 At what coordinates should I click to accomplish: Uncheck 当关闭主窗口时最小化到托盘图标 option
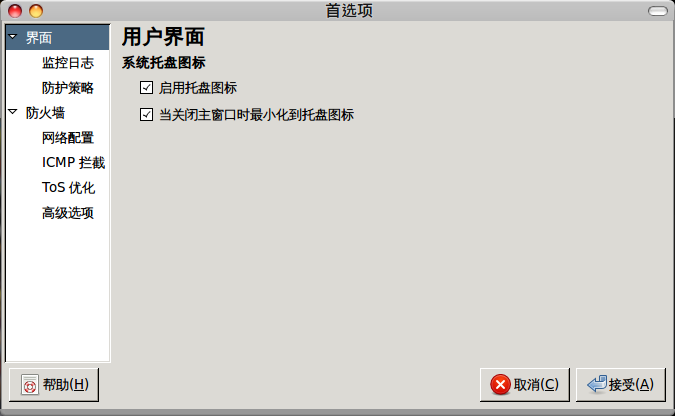pyautogui.click(x=146, y=115)
